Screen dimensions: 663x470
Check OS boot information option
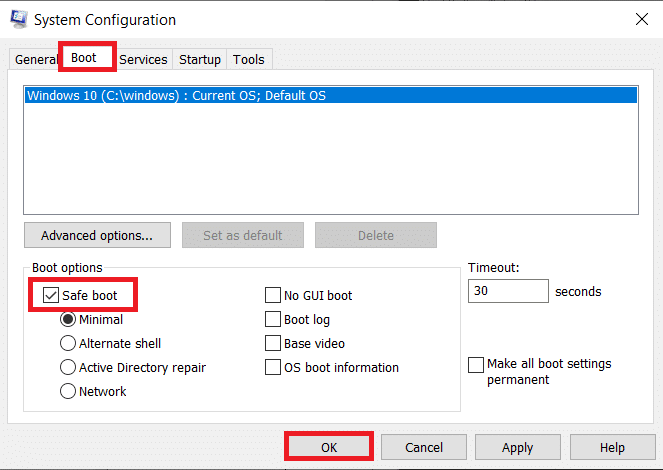point(273,368)
